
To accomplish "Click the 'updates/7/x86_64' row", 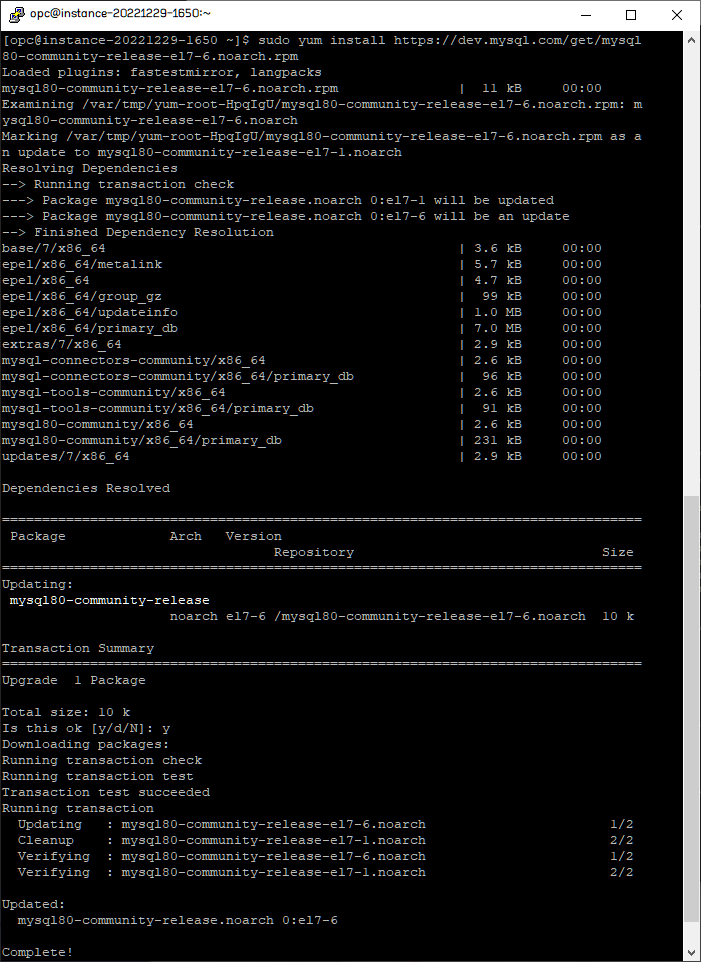I will pos(302,456).
